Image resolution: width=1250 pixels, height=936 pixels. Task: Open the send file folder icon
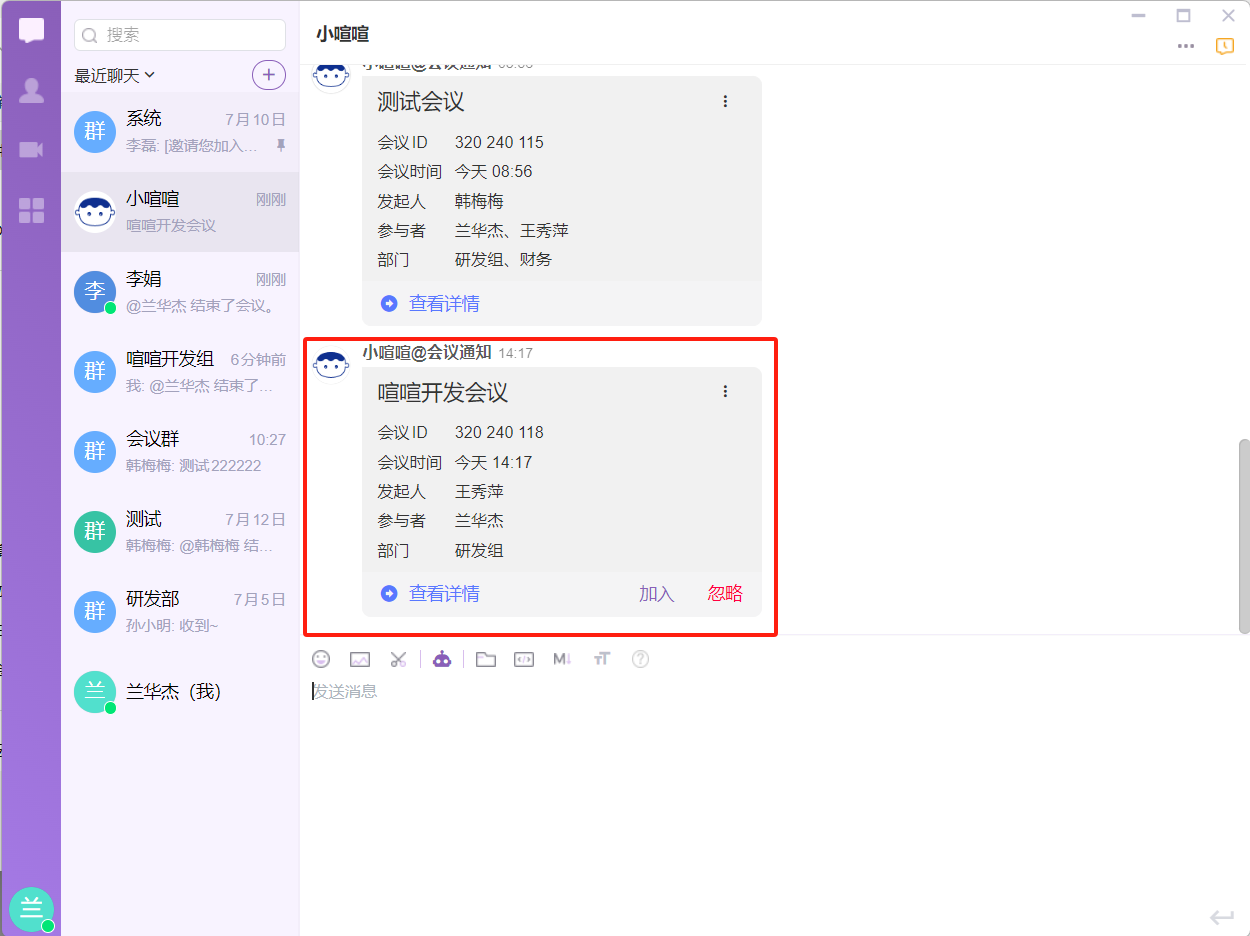tap(486, 659)
